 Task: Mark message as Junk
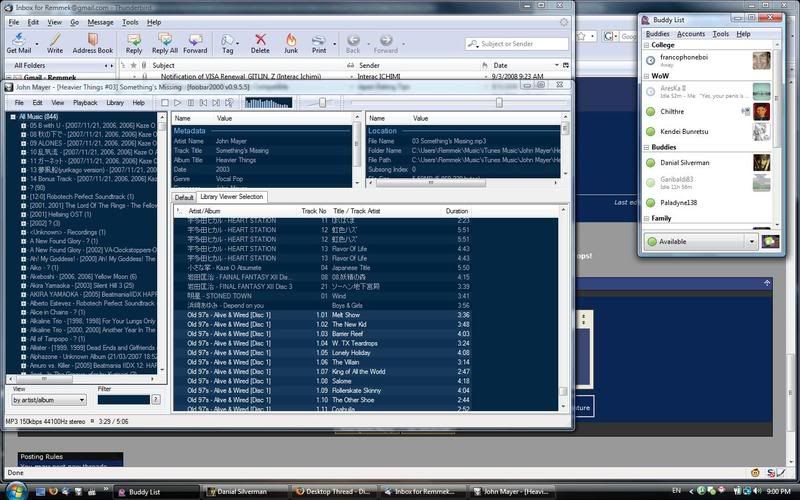(291, 42)
